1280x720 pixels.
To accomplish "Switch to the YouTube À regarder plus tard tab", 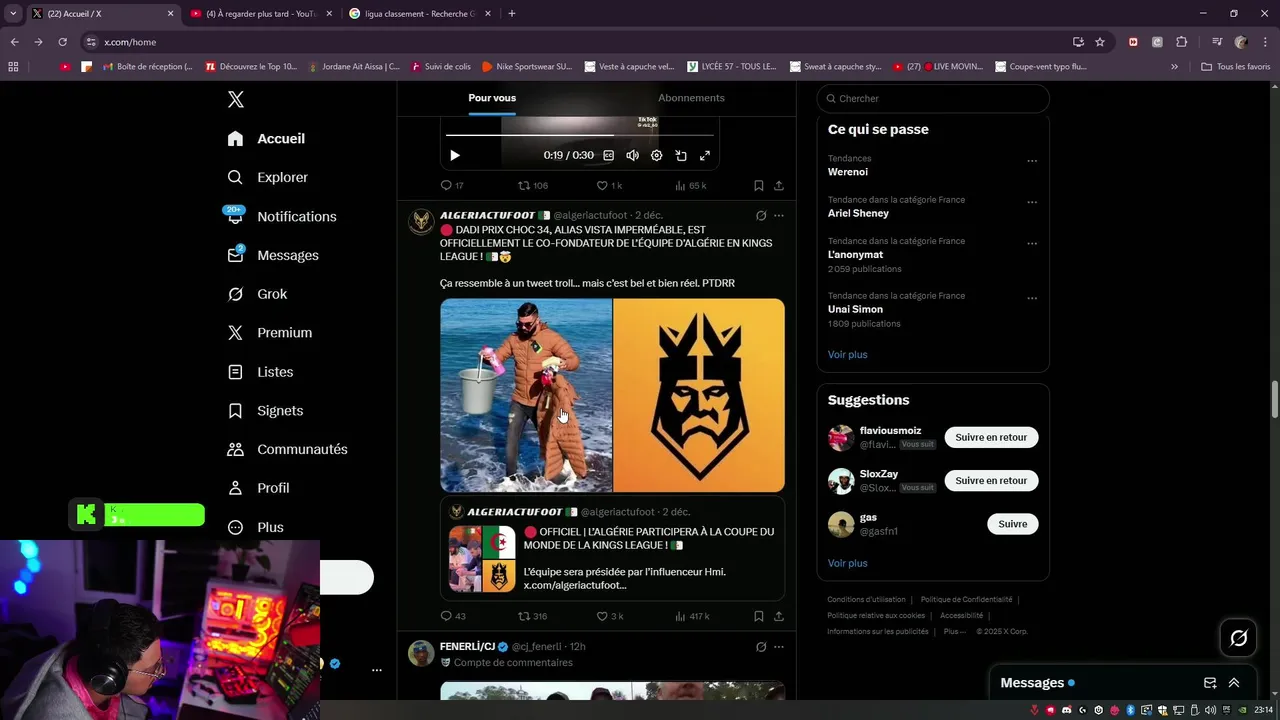I will 260,14.
